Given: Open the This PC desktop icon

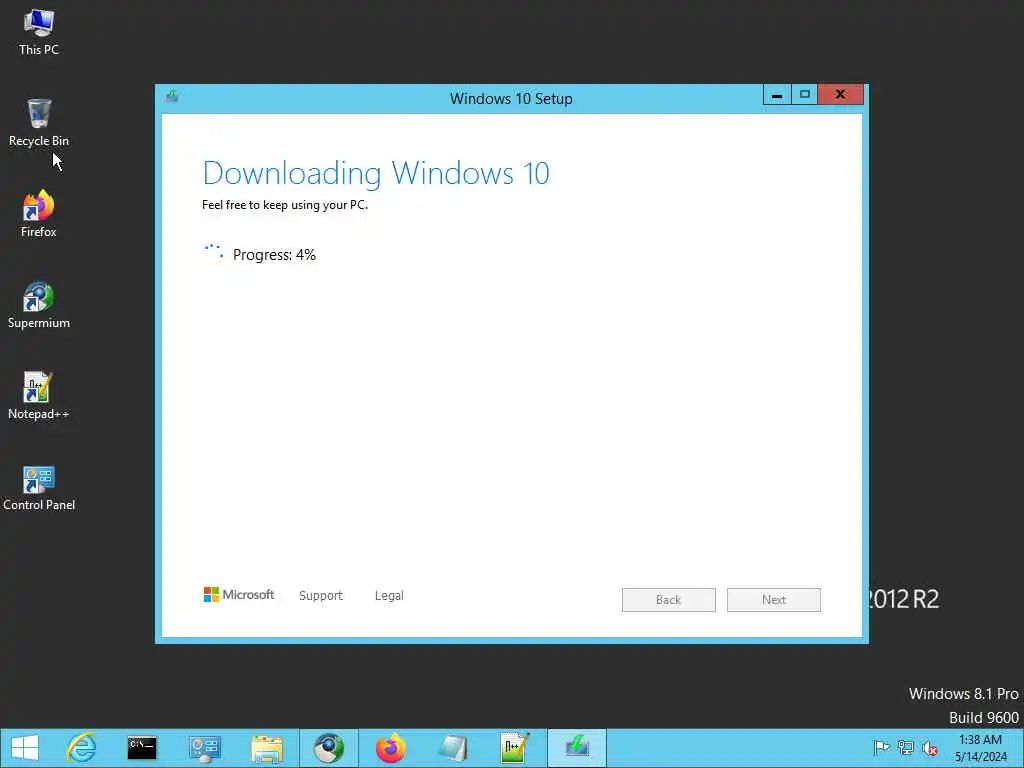Looking at the screenshot, I should [x=39, y=32].
